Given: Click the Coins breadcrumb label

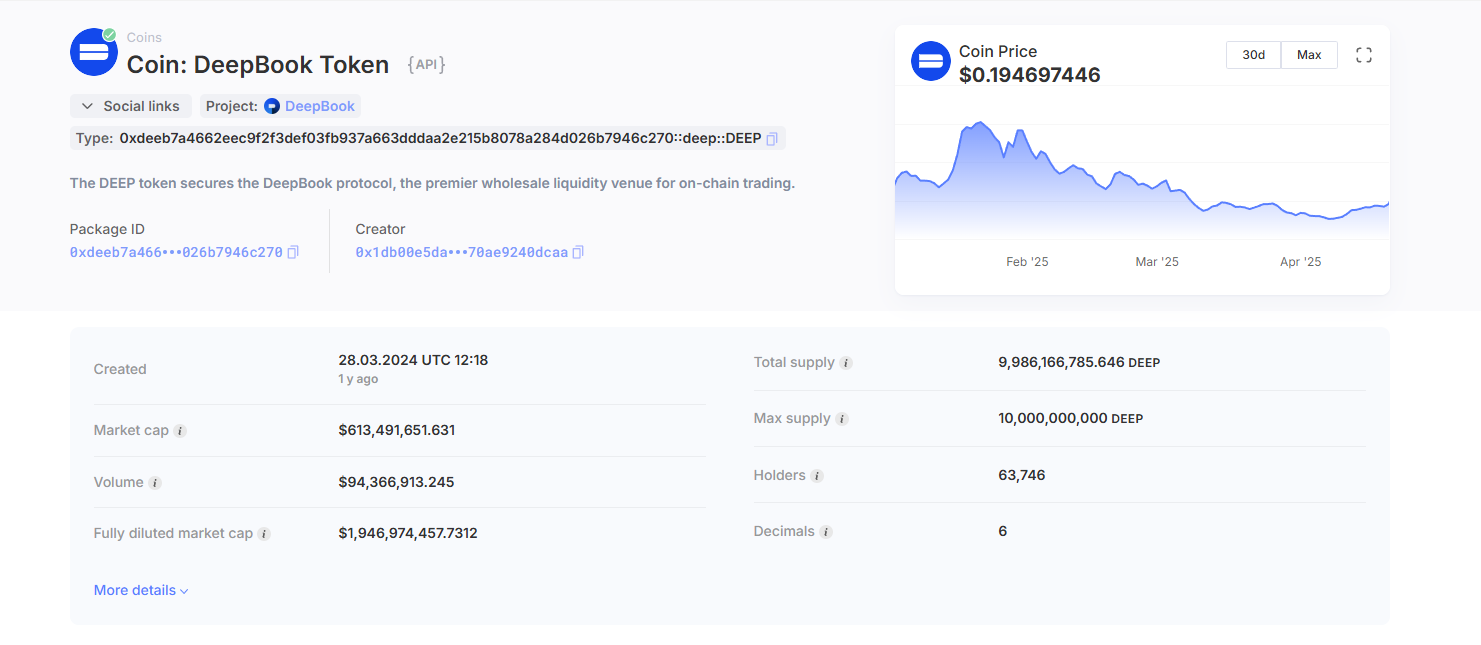Looking at the screenshot, I should click(144, 38).
